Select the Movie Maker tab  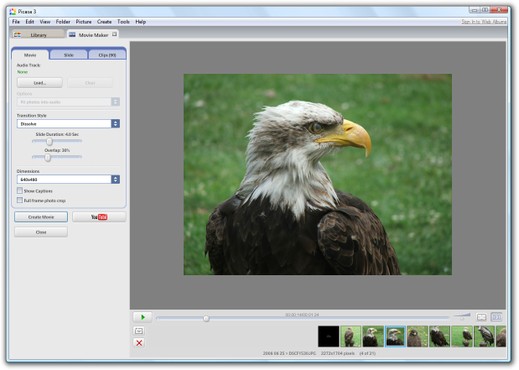tap(93, 34)
